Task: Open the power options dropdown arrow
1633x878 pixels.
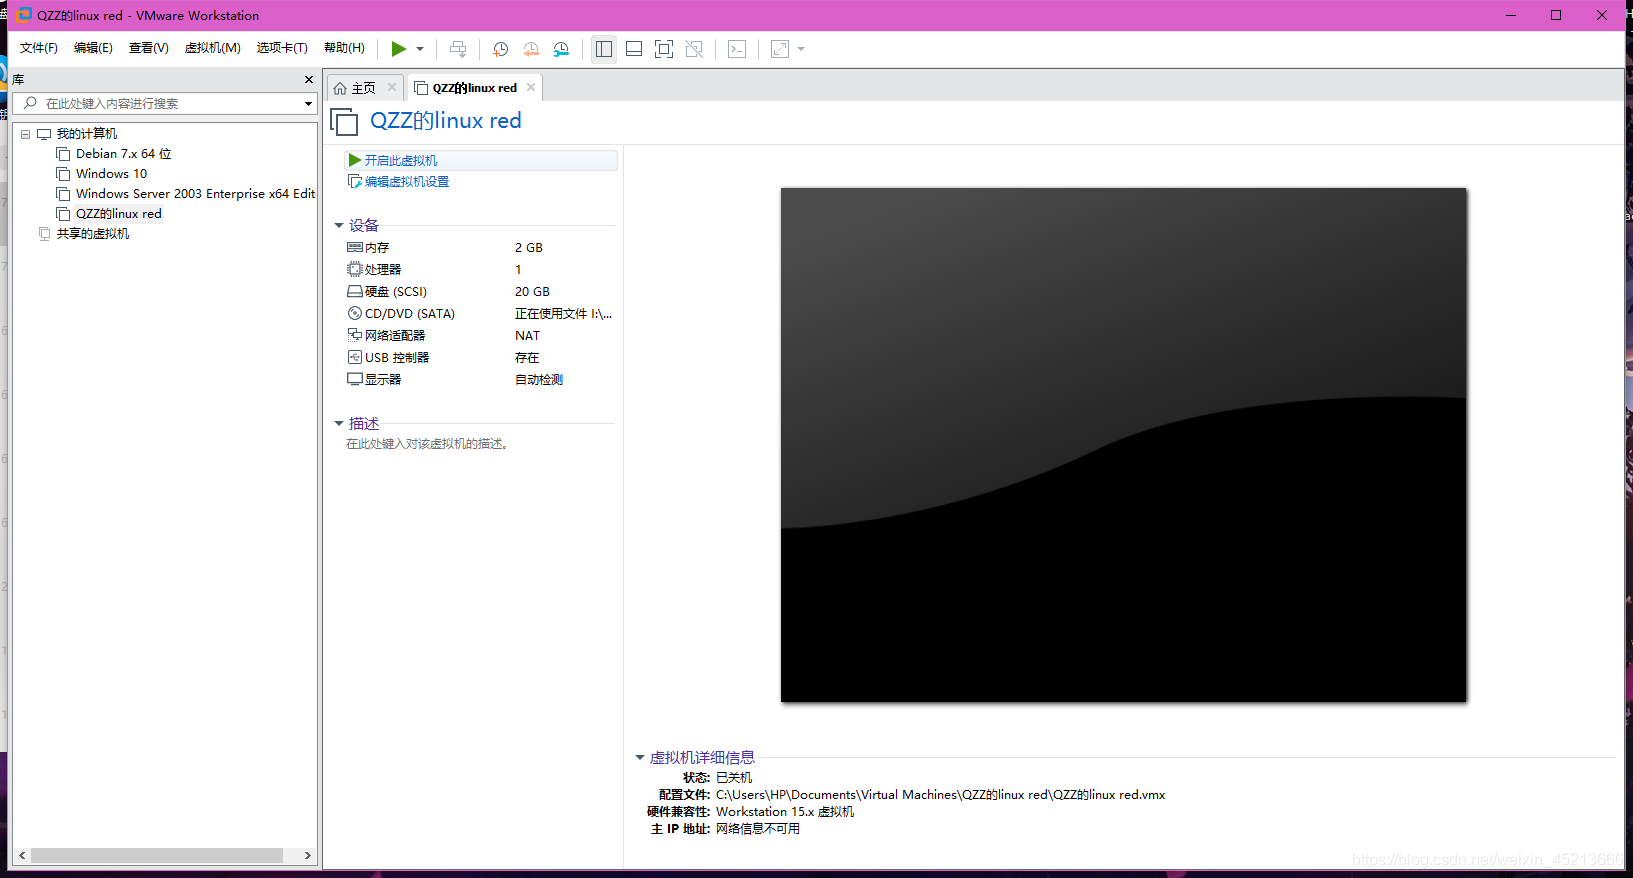Action: [x=420, y=49]
